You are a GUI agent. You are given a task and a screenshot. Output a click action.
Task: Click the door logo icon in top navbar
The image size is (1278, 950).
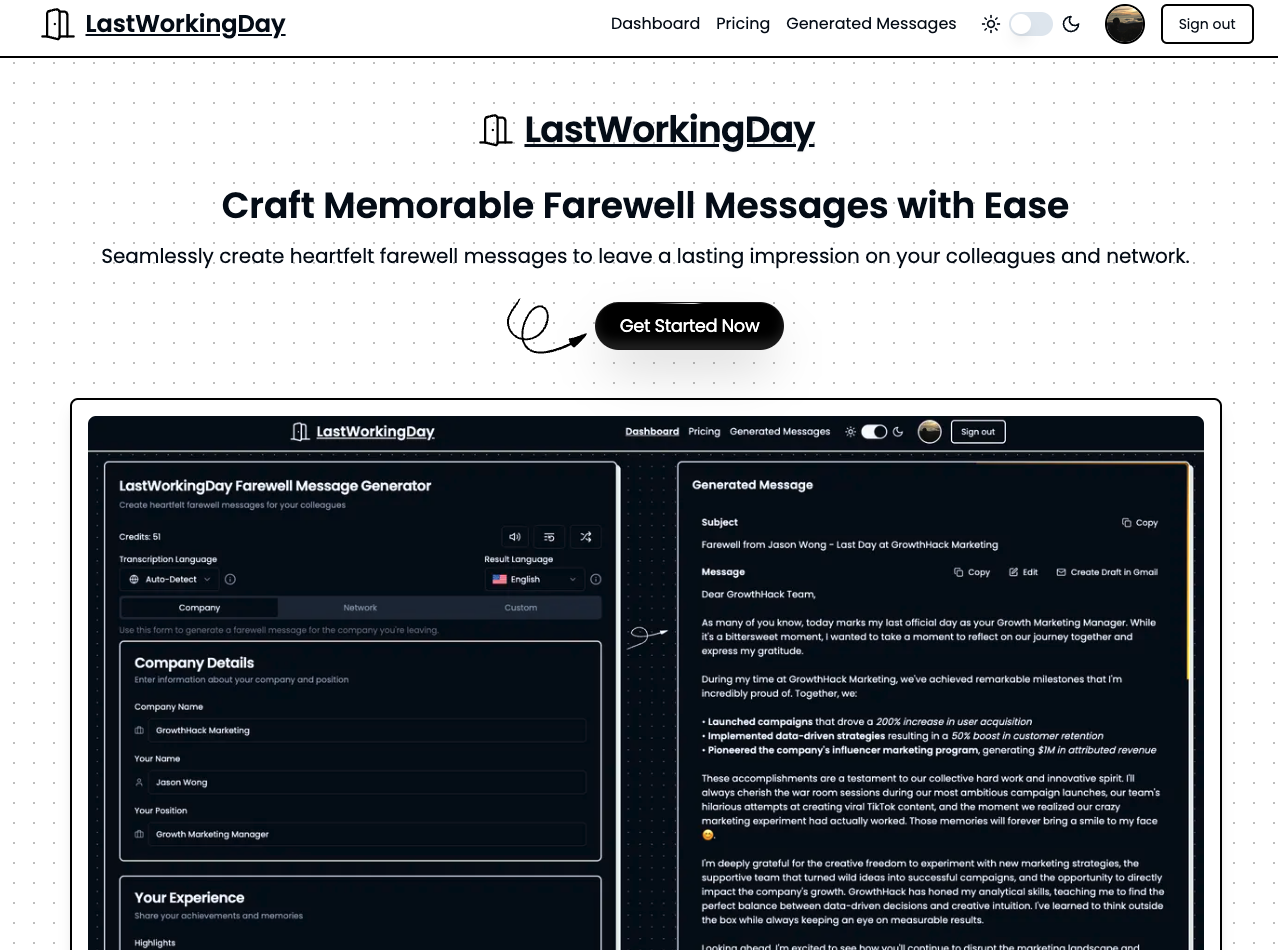coord(58,24)
